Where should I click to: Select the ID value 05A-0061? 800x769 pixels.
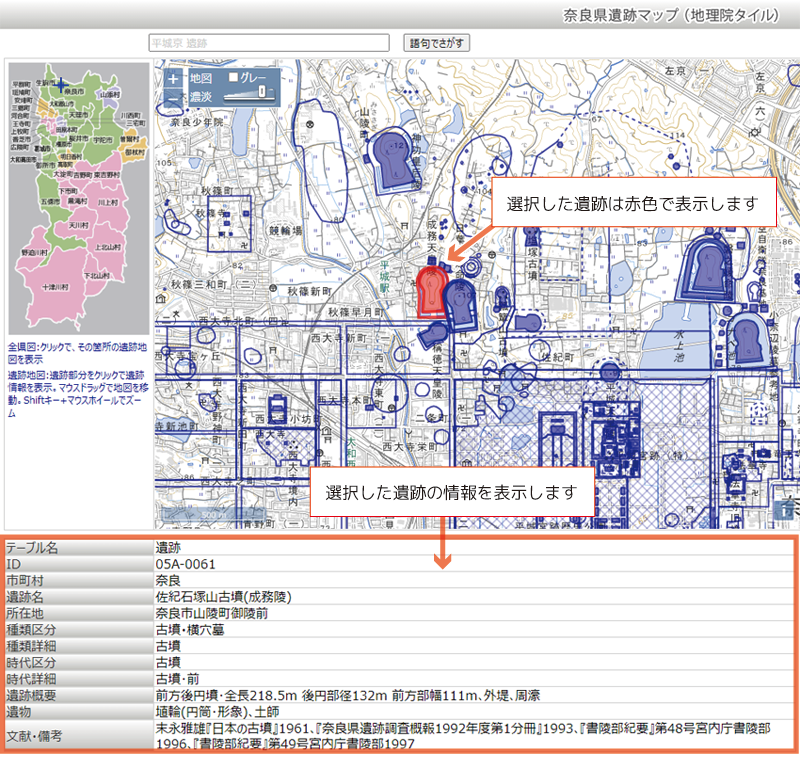coord(186,564)
